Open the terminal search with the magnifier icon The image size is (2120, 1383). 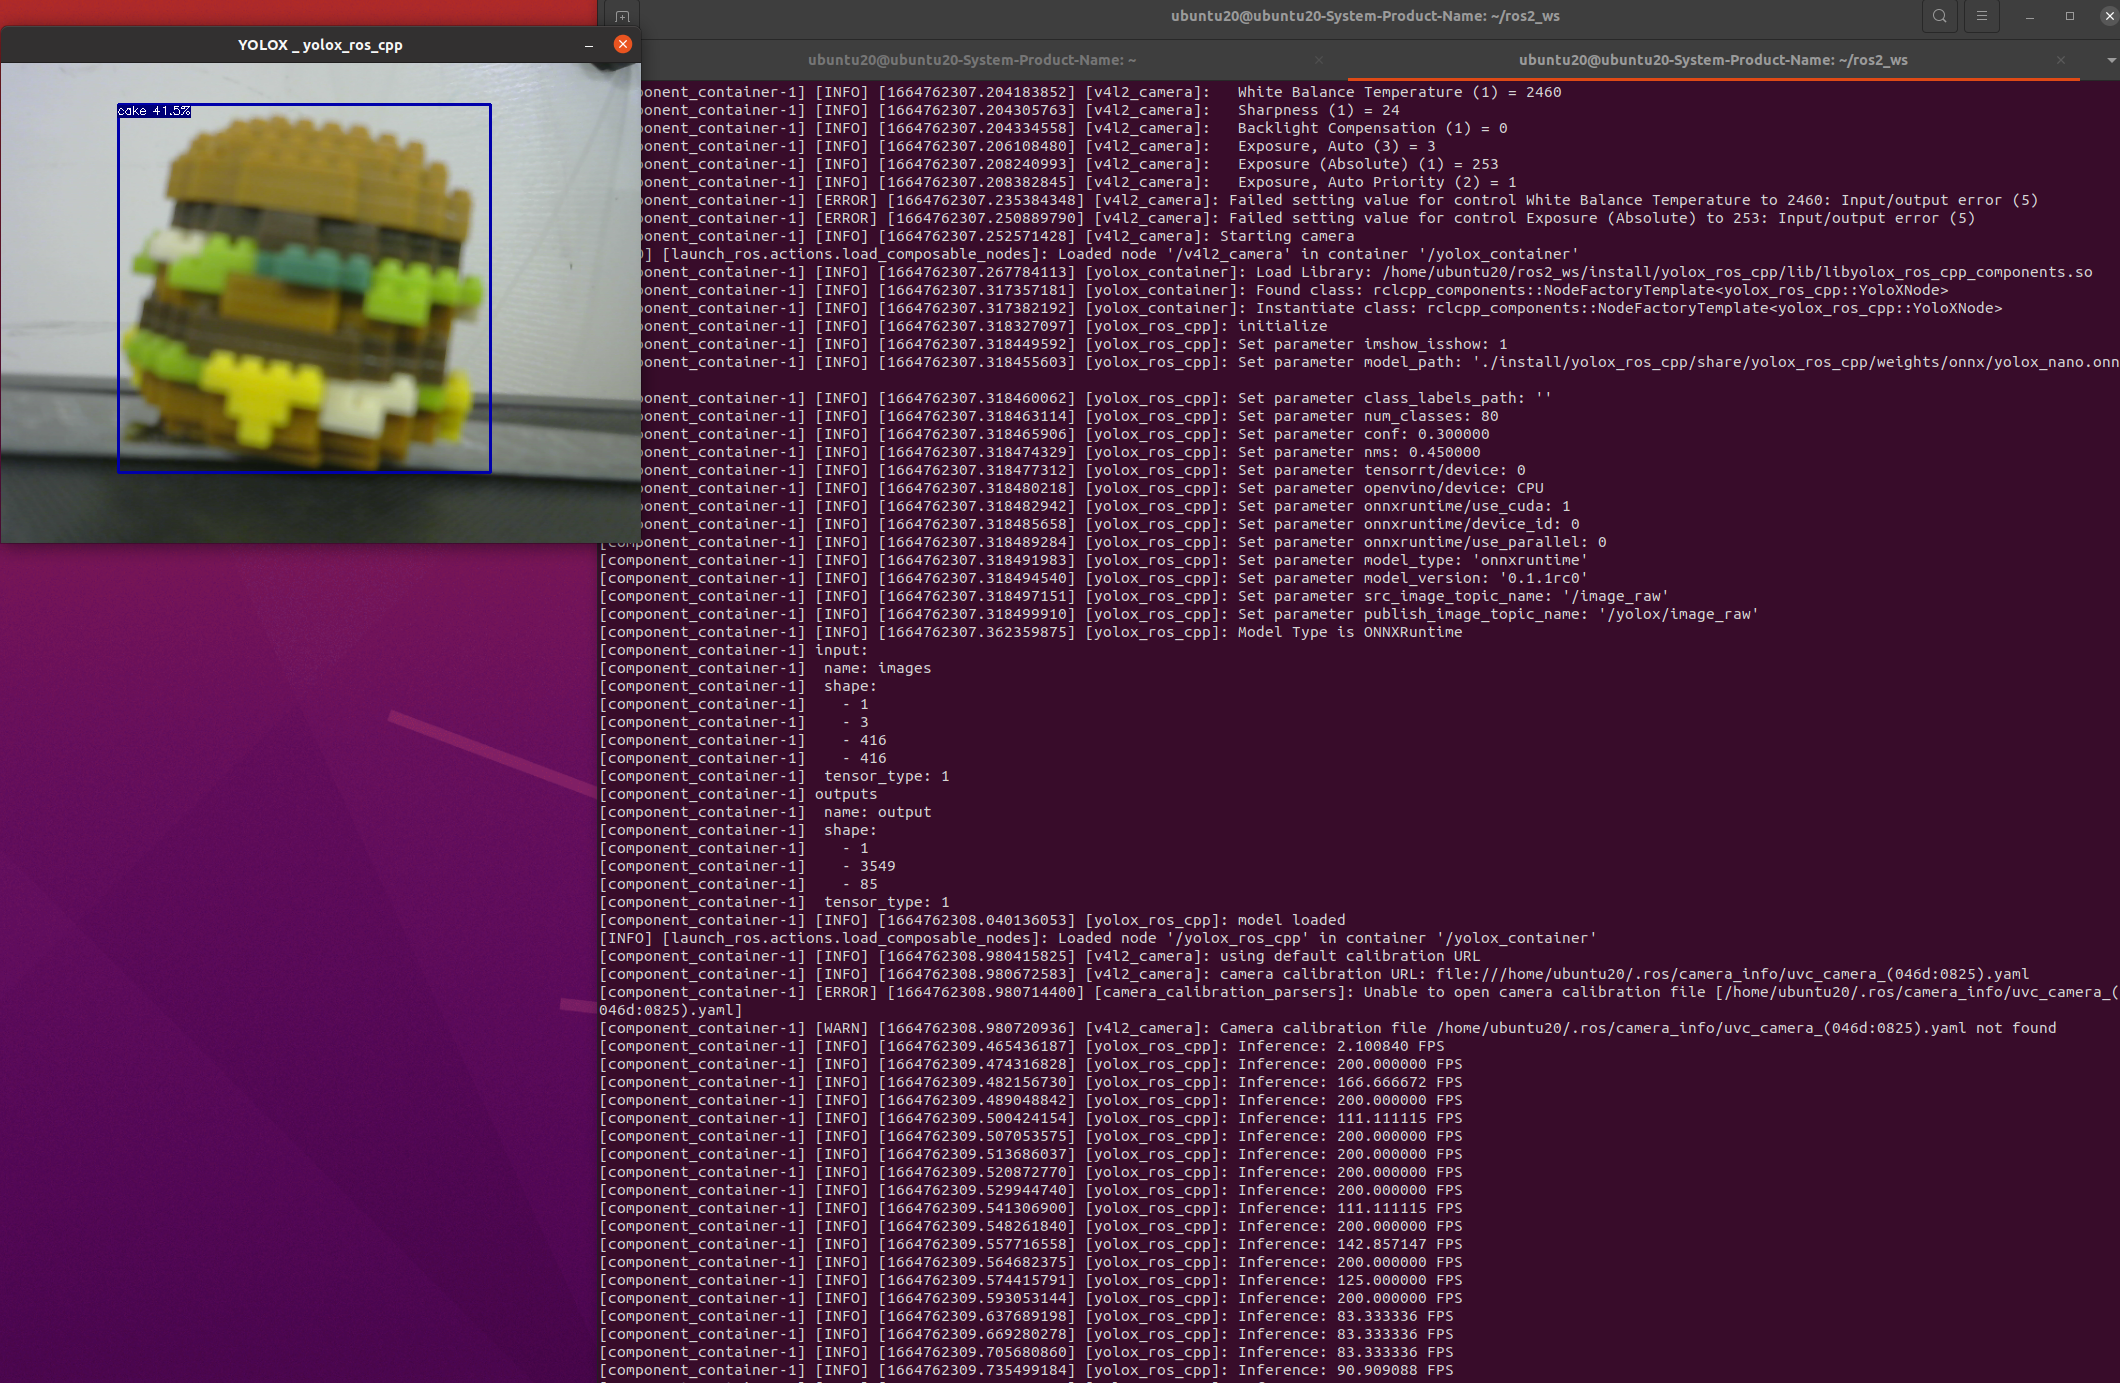click(x=1939, y=16)
